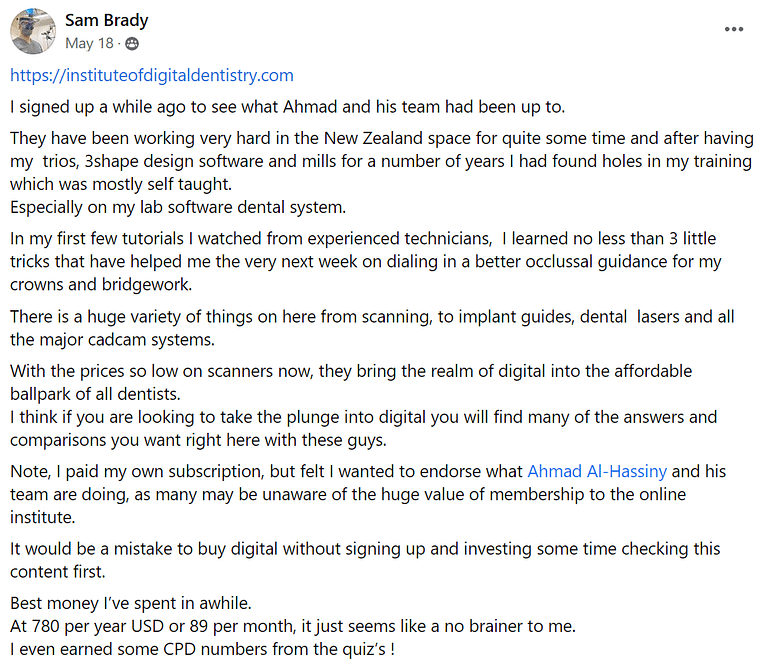Open the May 18 post timestamp
Image resolution: width=765 pixels, height=668 pixels.
[89, 43]
